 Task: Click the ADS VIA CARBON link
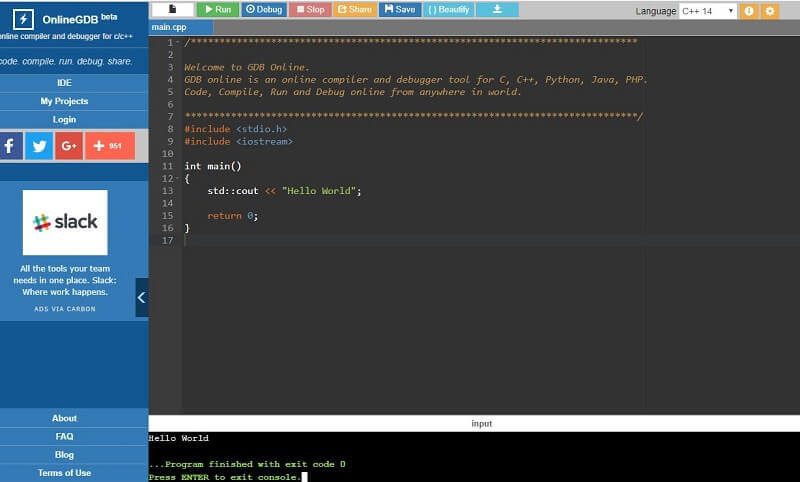(65, 309)
